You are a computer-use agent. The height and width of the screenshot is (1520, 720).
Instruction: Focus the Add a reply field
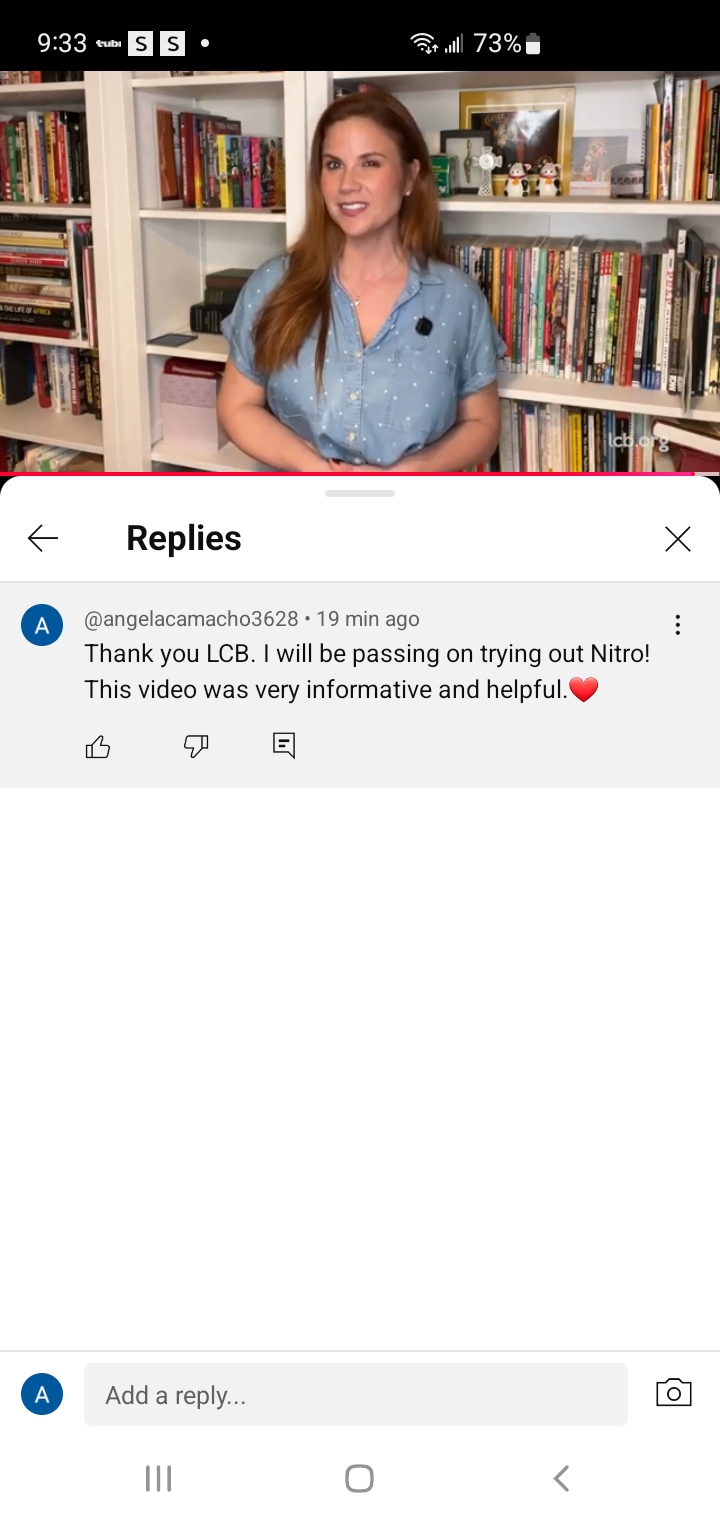tap(356, 1395)
